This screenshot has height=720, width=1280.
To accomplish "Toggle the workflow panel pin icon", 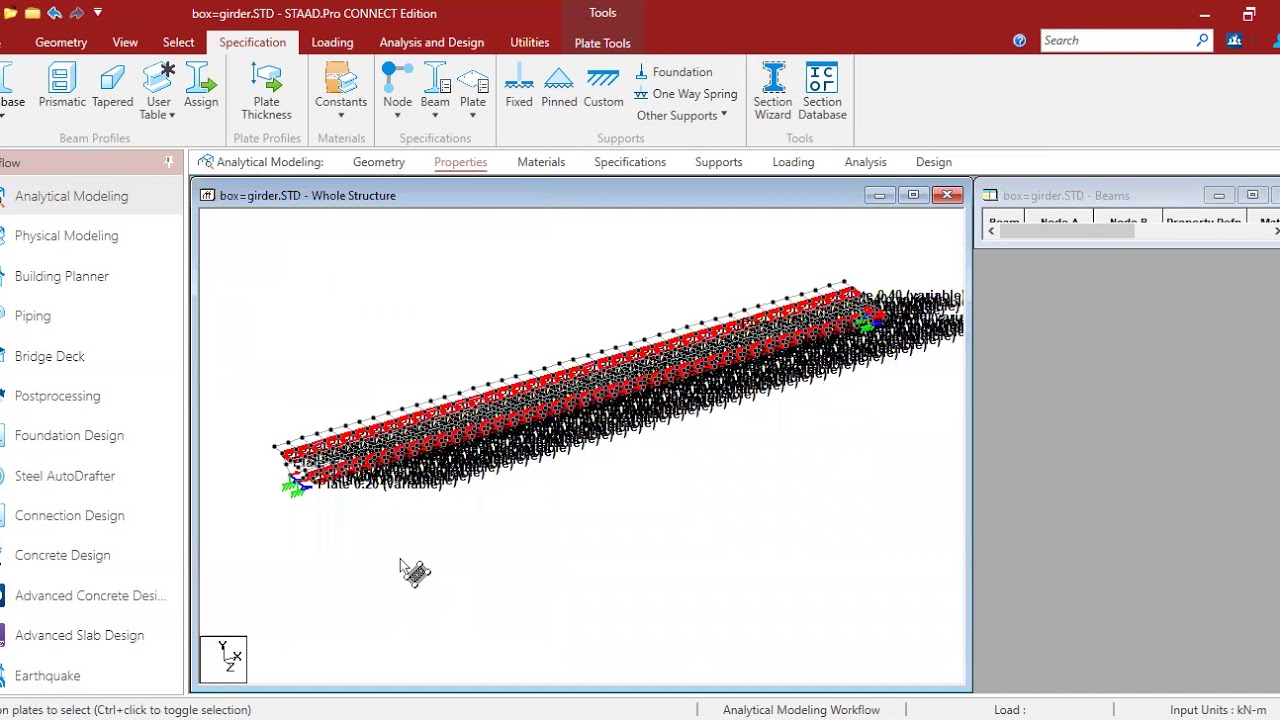I will pos(168,162).
